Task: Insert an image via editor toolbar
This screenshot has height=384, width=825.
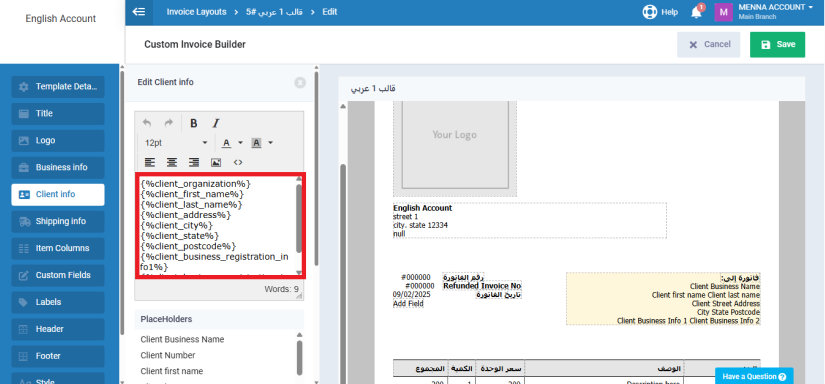Action: pos(216,162)
